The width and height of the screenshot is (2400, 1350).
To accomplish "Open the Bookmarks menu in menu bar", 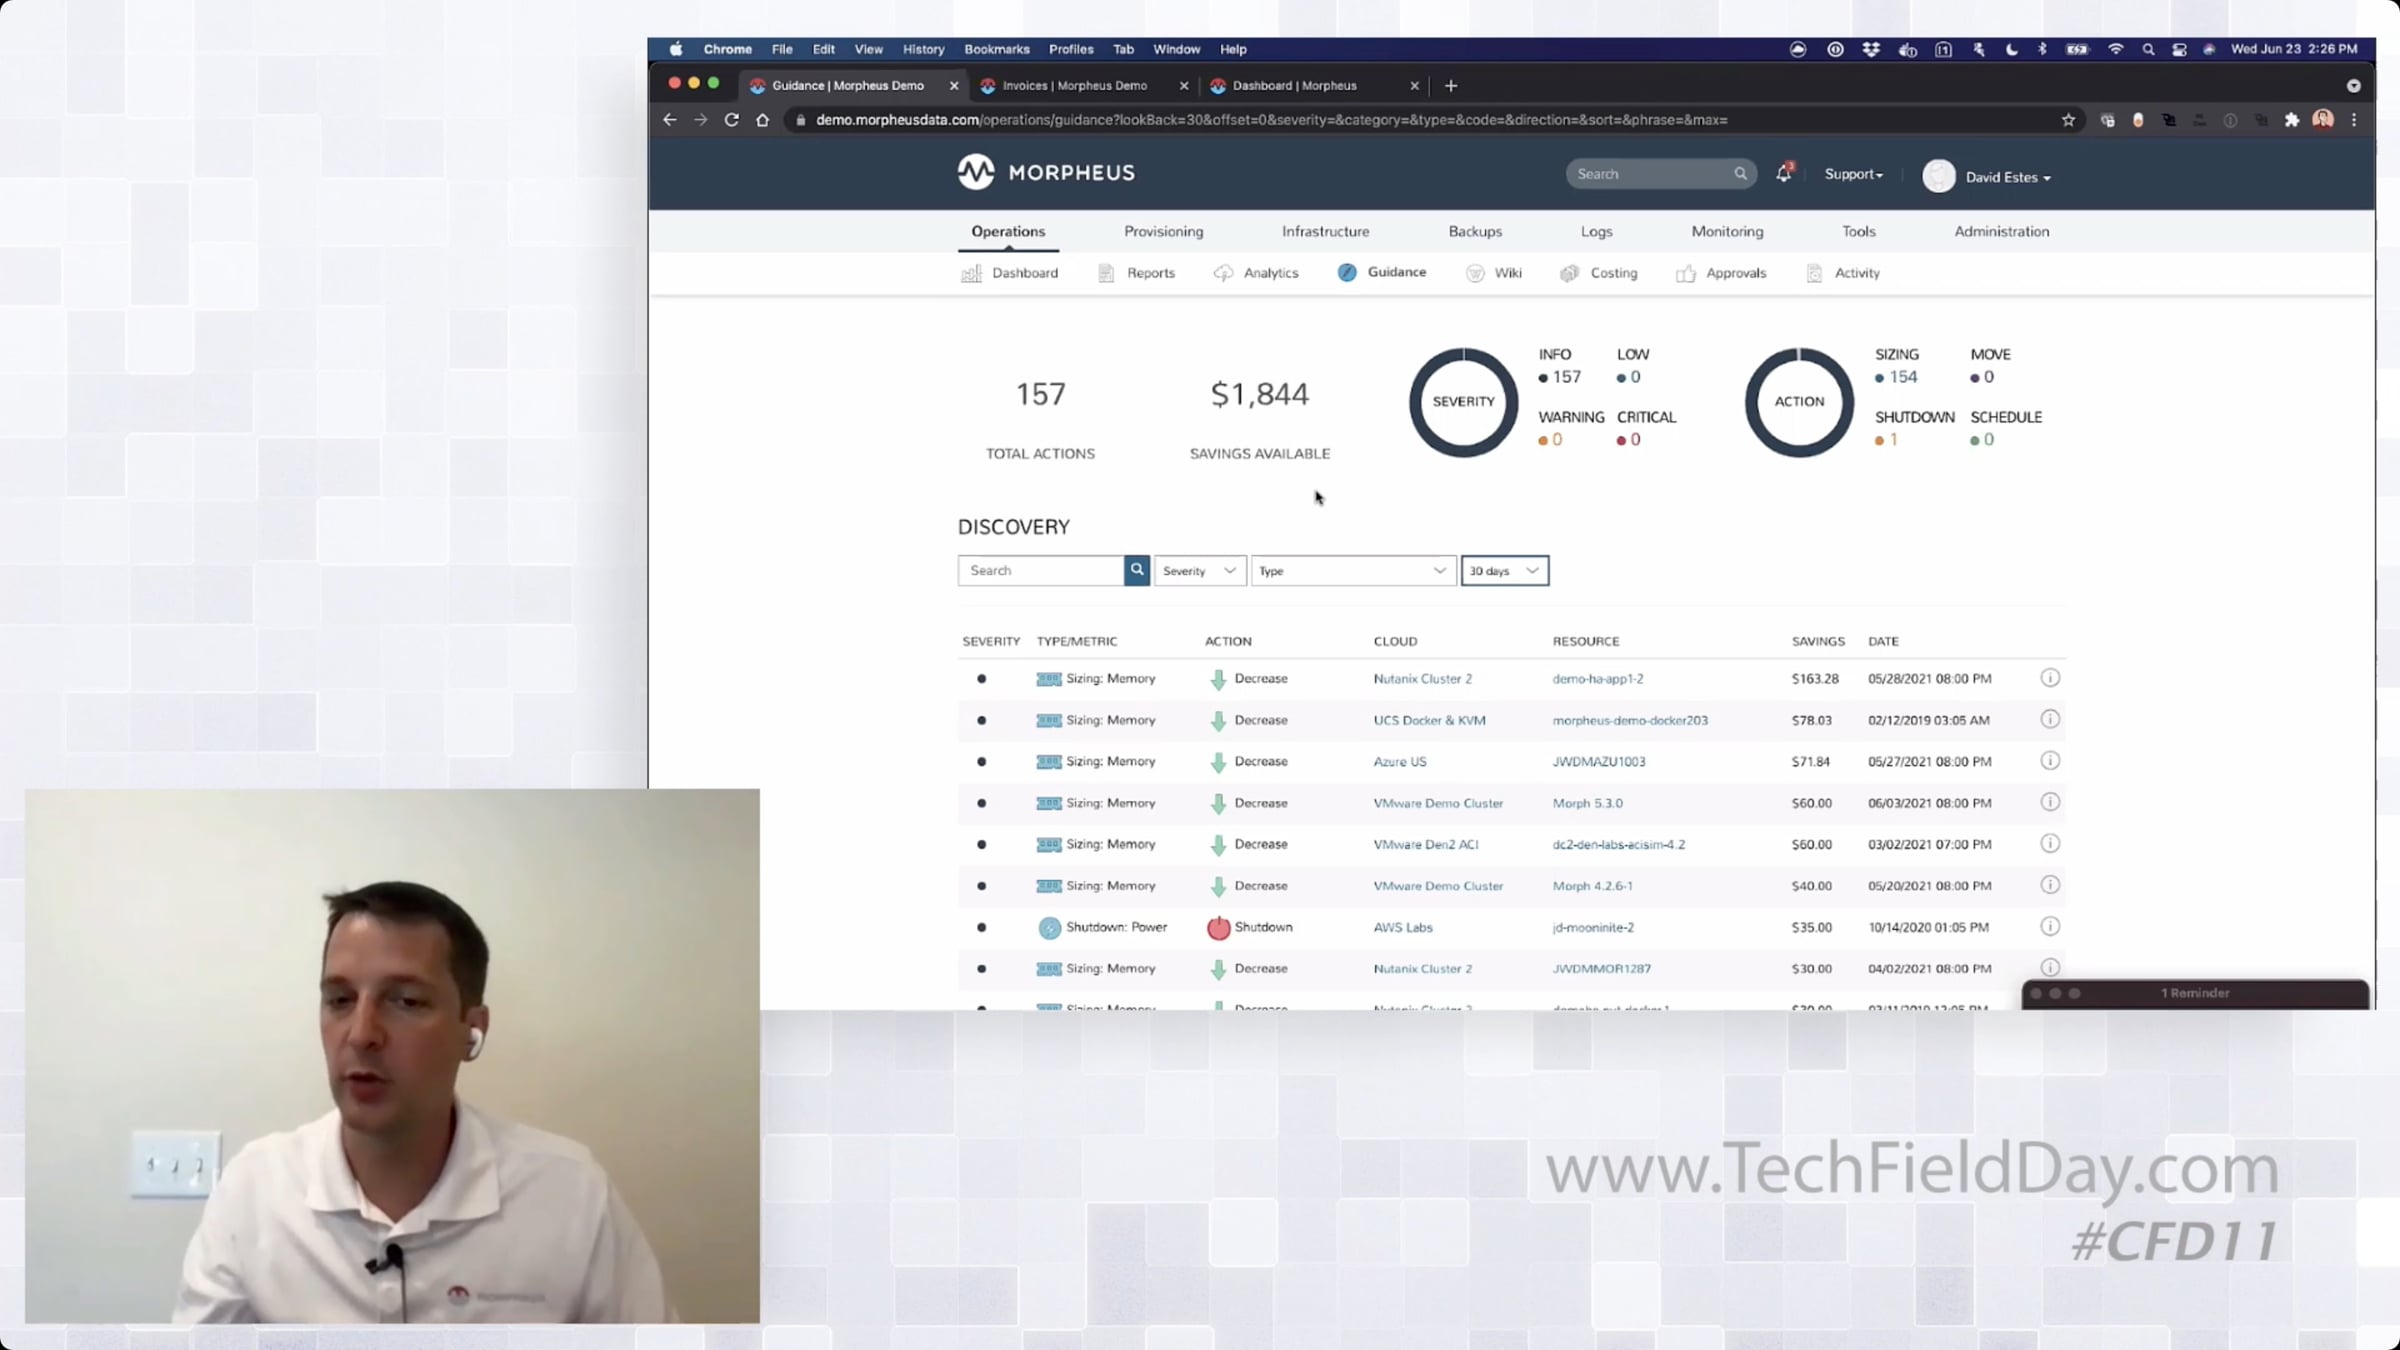I will pyautogui.click(x=997, y=49).
